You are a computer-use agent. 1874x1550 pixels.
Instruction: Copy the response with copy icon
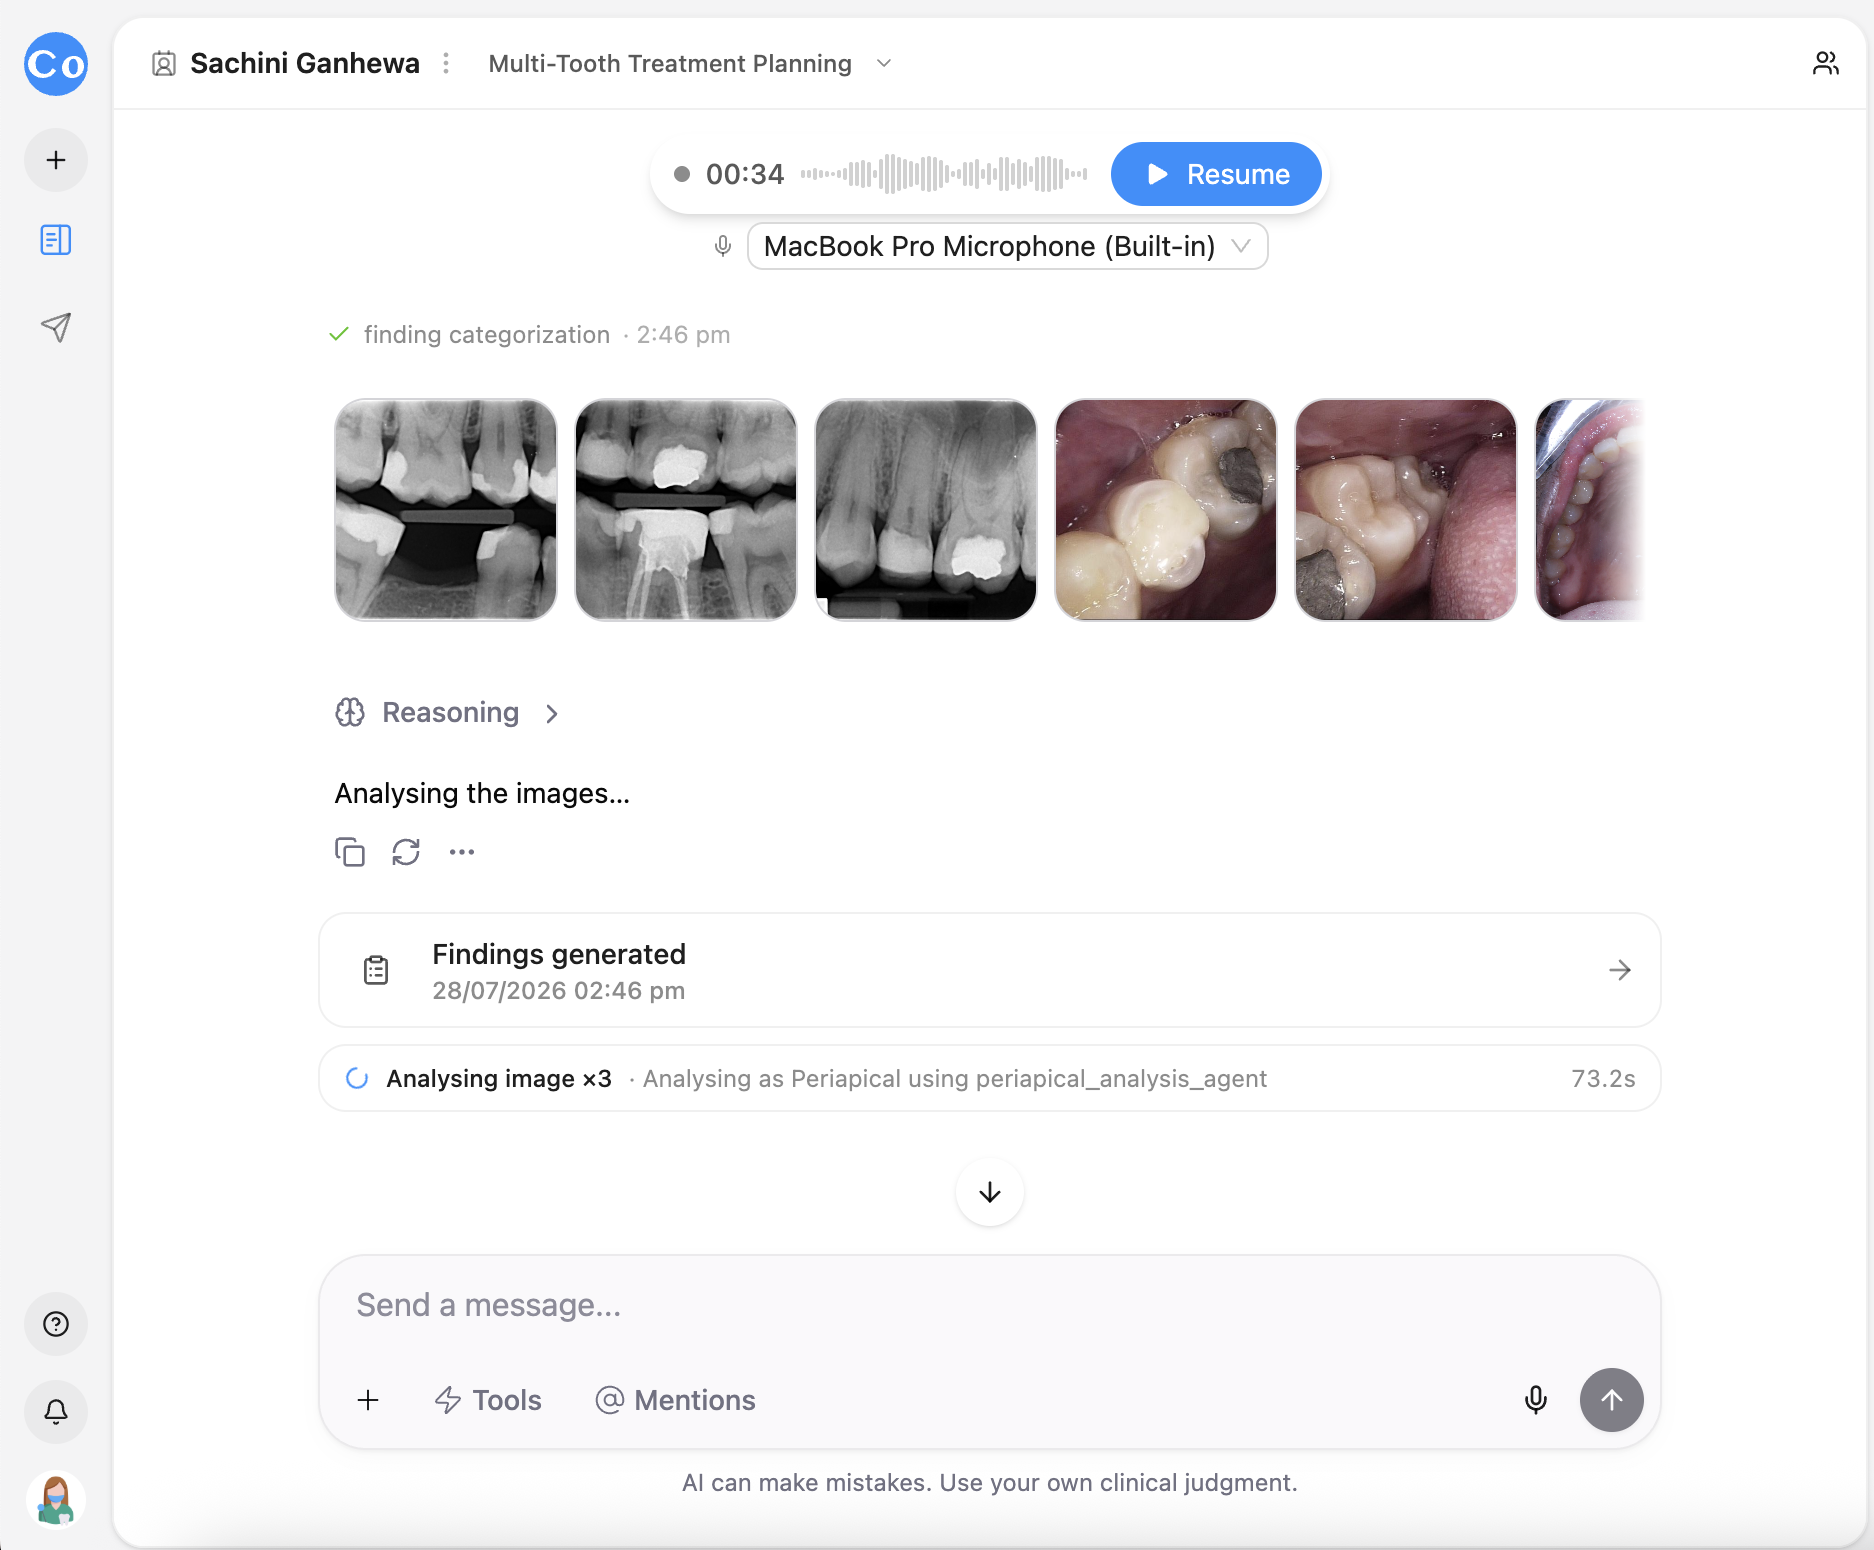[x=350, y=852]
